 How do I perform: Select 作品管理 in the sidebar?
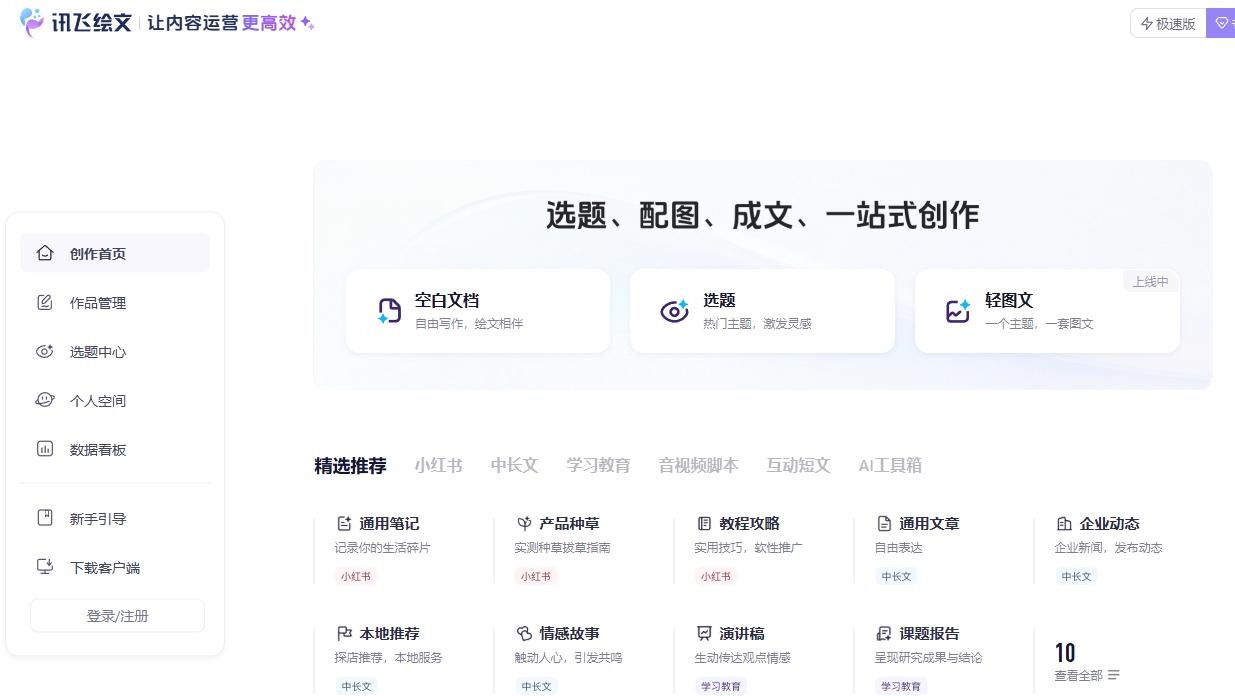coord(98,302)
